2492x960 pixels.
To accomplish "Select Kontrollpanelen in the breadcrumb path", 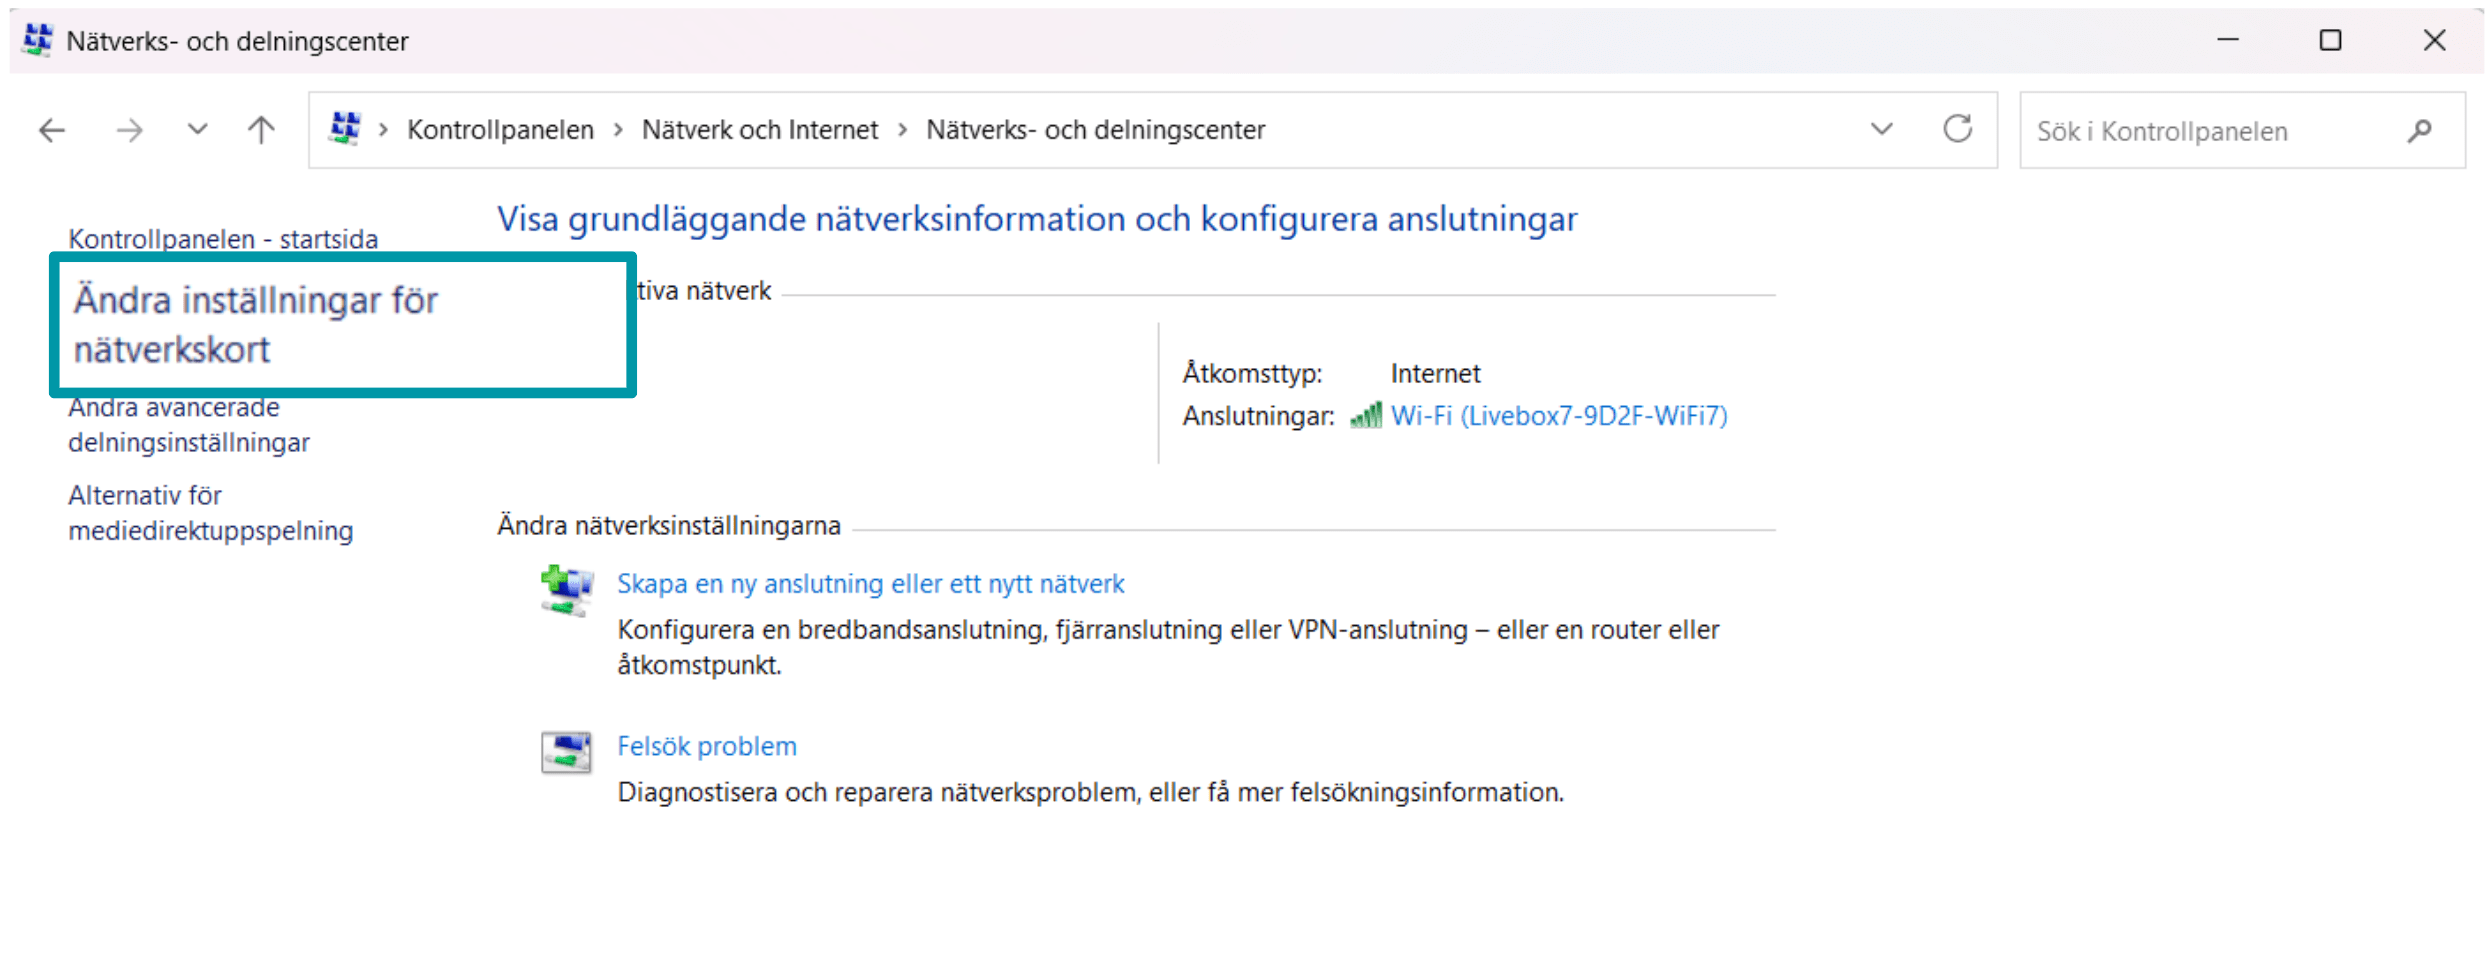I will [x=500, y=129].
